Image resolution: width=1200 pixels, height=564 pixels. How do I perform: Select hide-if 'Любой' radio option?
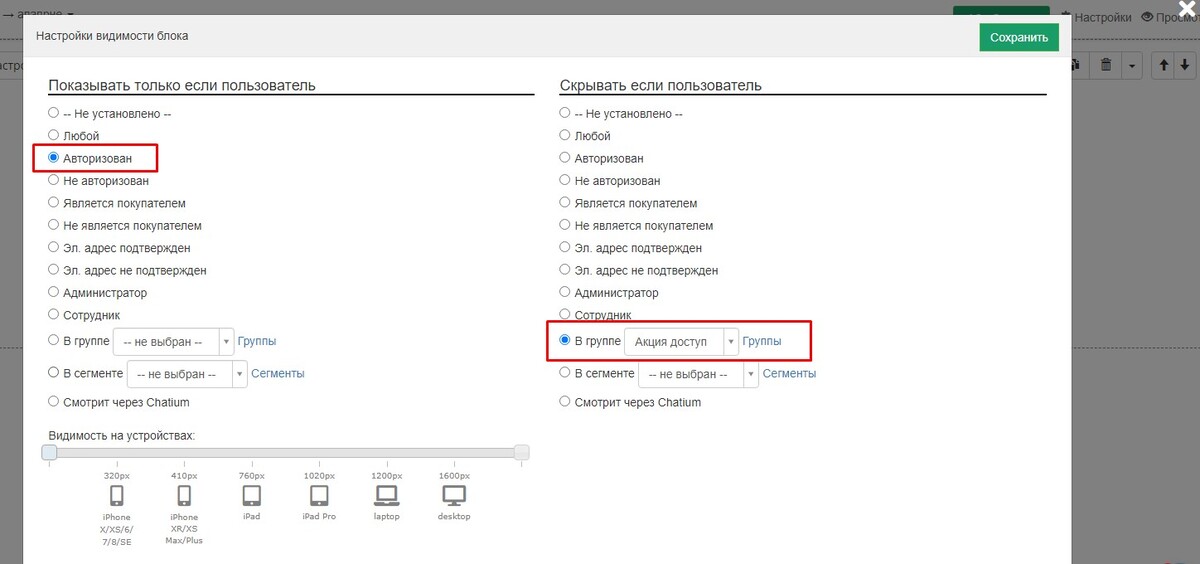pos(566,135)
